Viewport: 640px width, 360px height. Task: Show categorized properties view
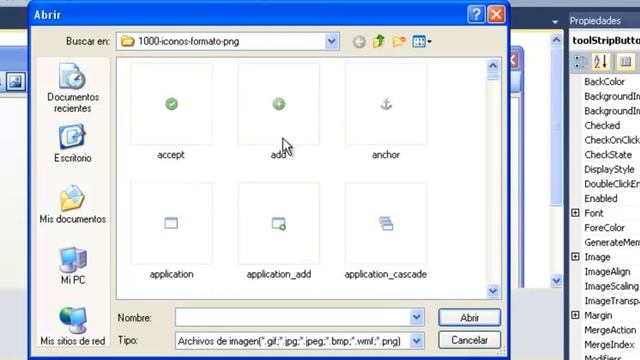point(580,62)
